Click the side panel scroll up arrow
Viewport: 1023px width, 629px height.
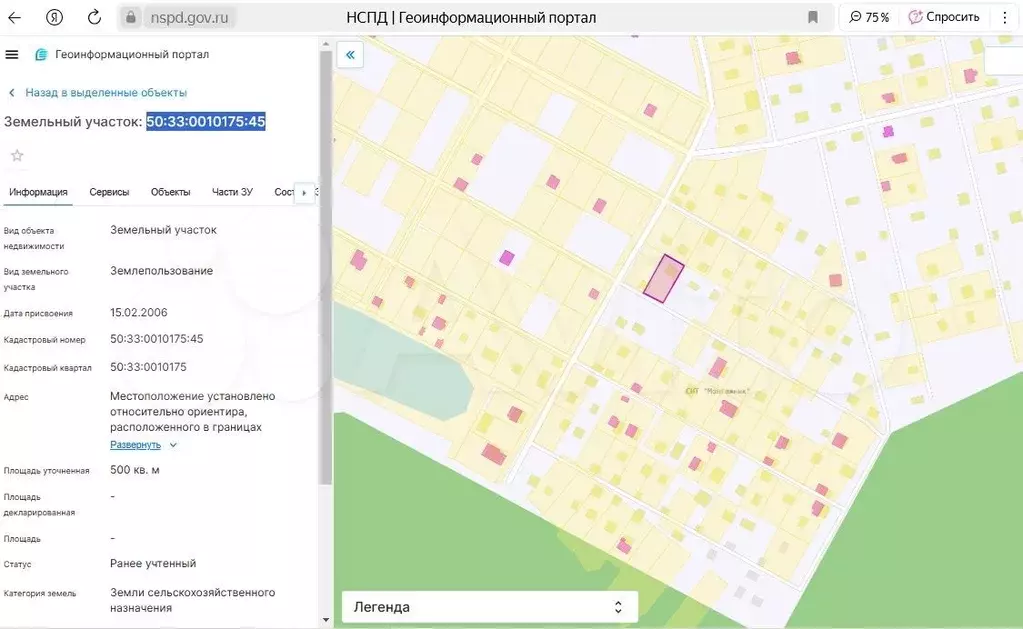pyautogui.click(x=326, y=44)
